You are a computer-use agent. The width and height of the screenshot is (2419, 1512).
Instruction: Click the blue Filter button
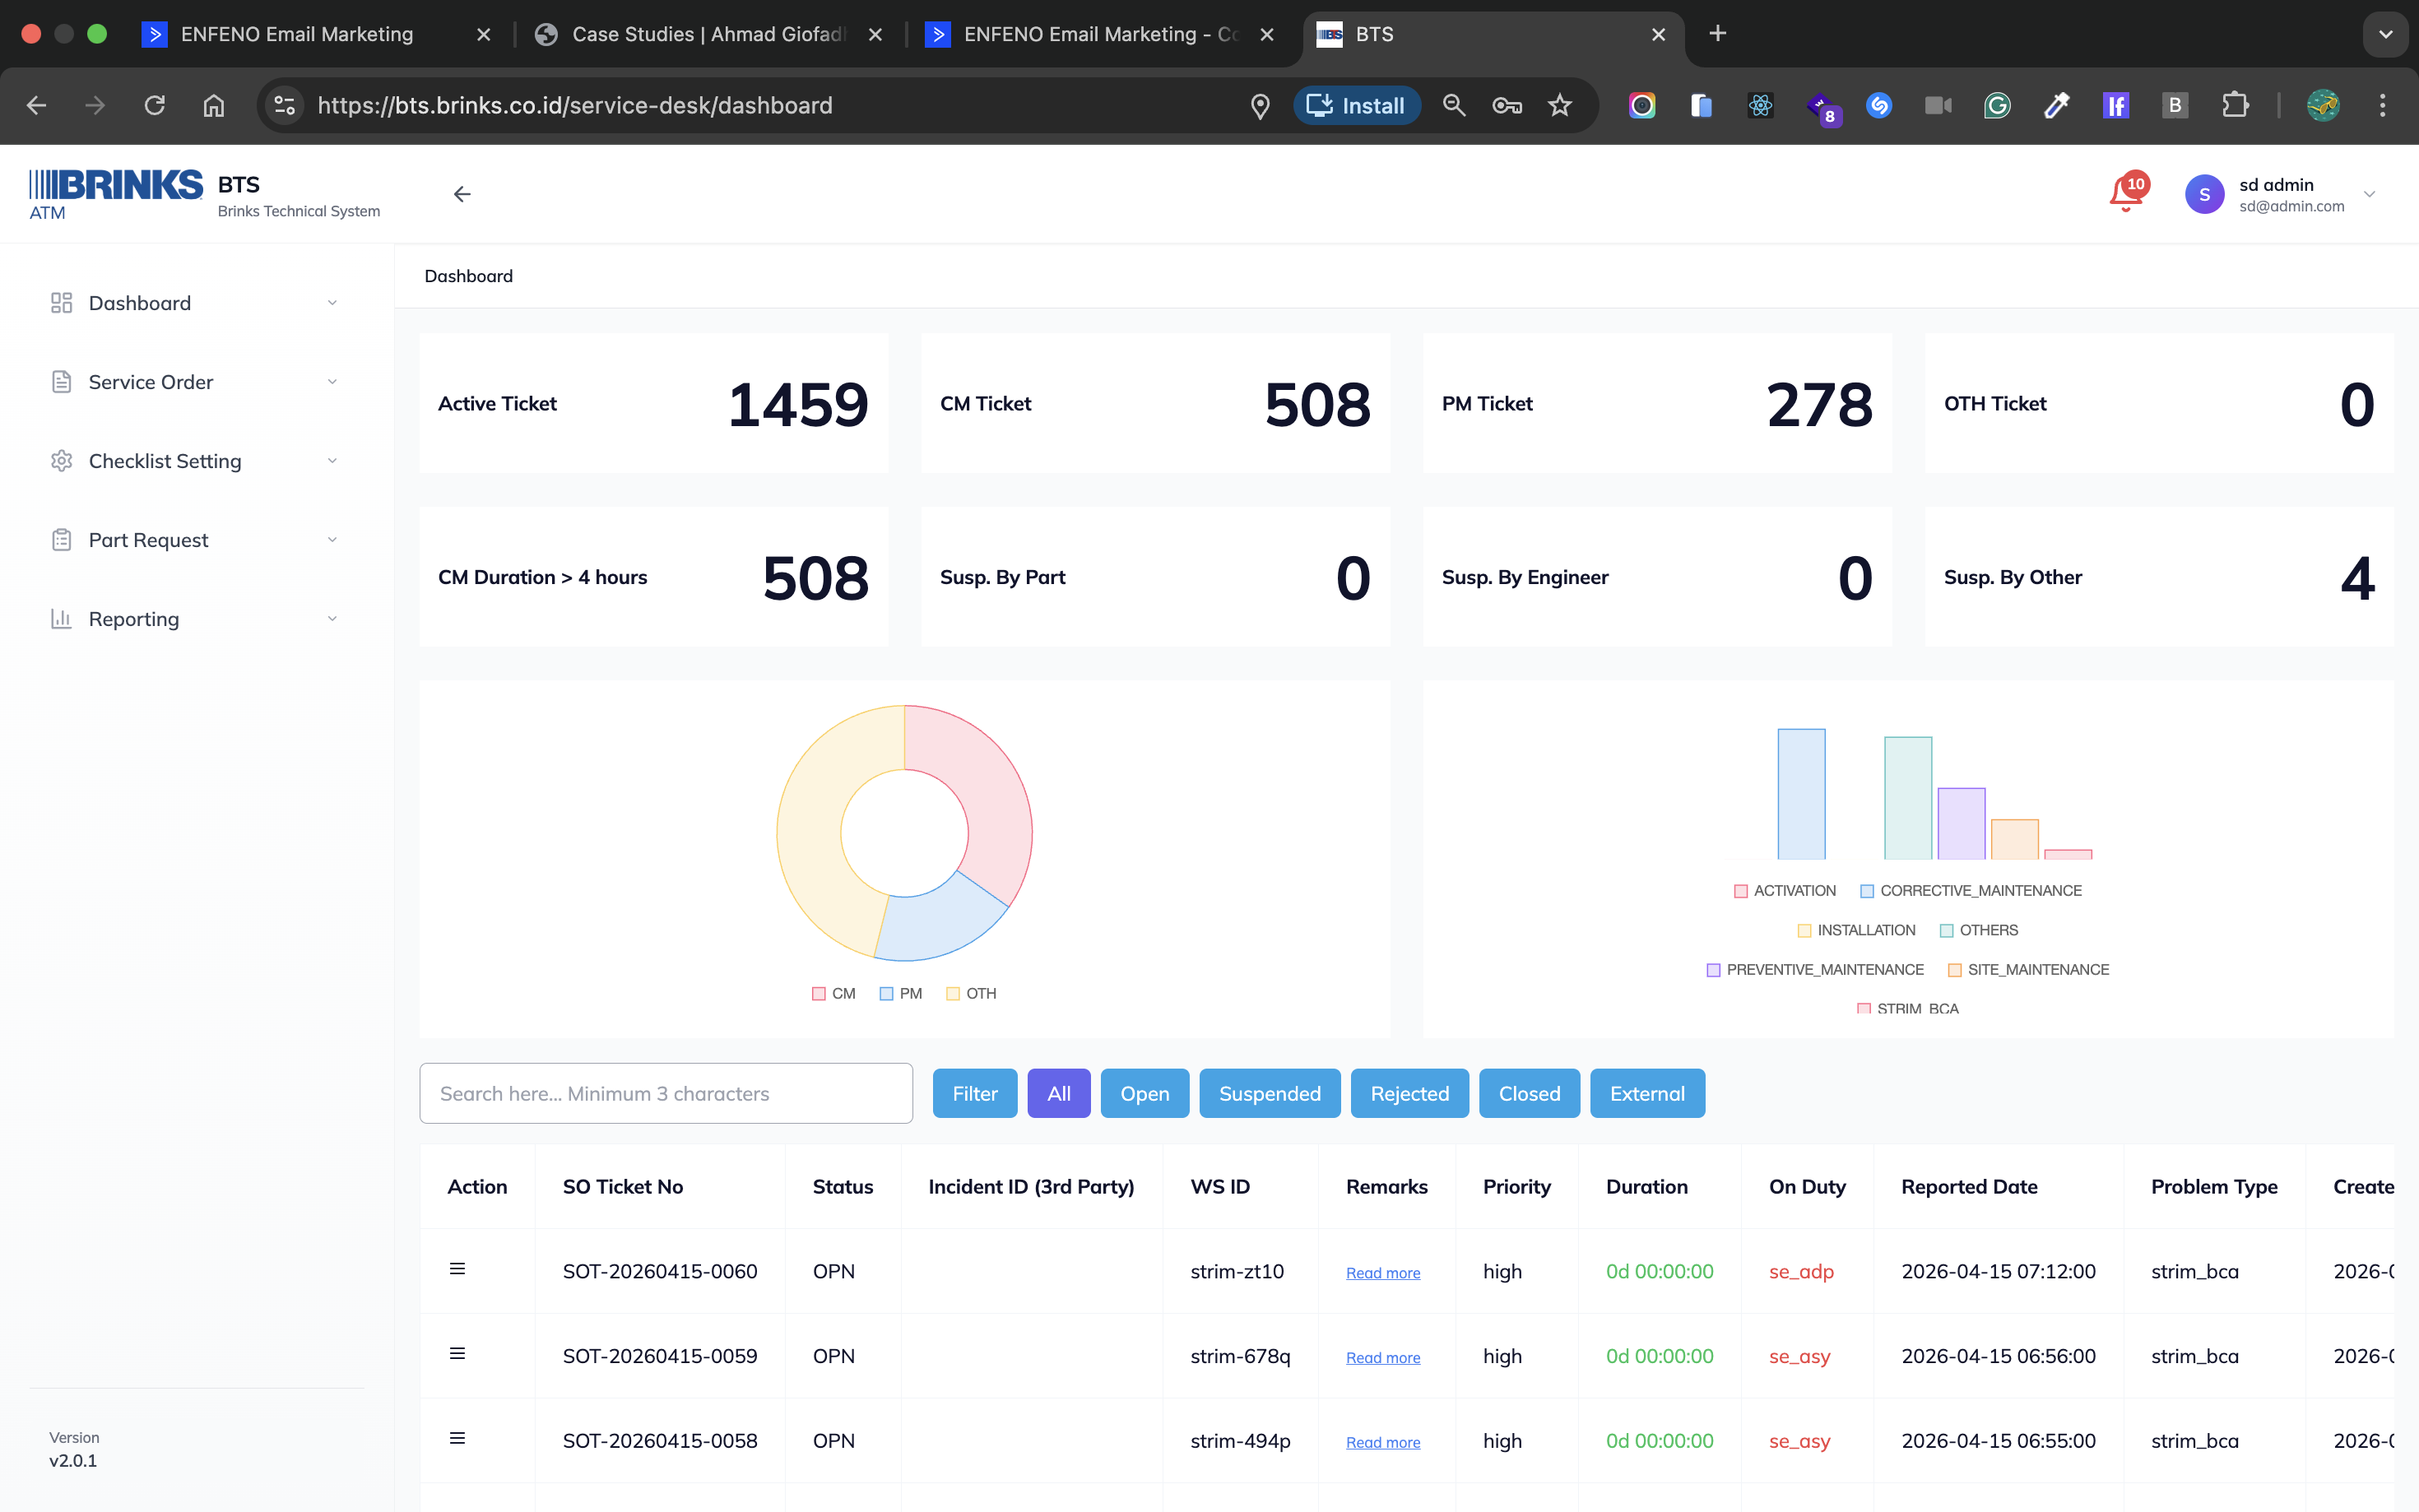974,1093
